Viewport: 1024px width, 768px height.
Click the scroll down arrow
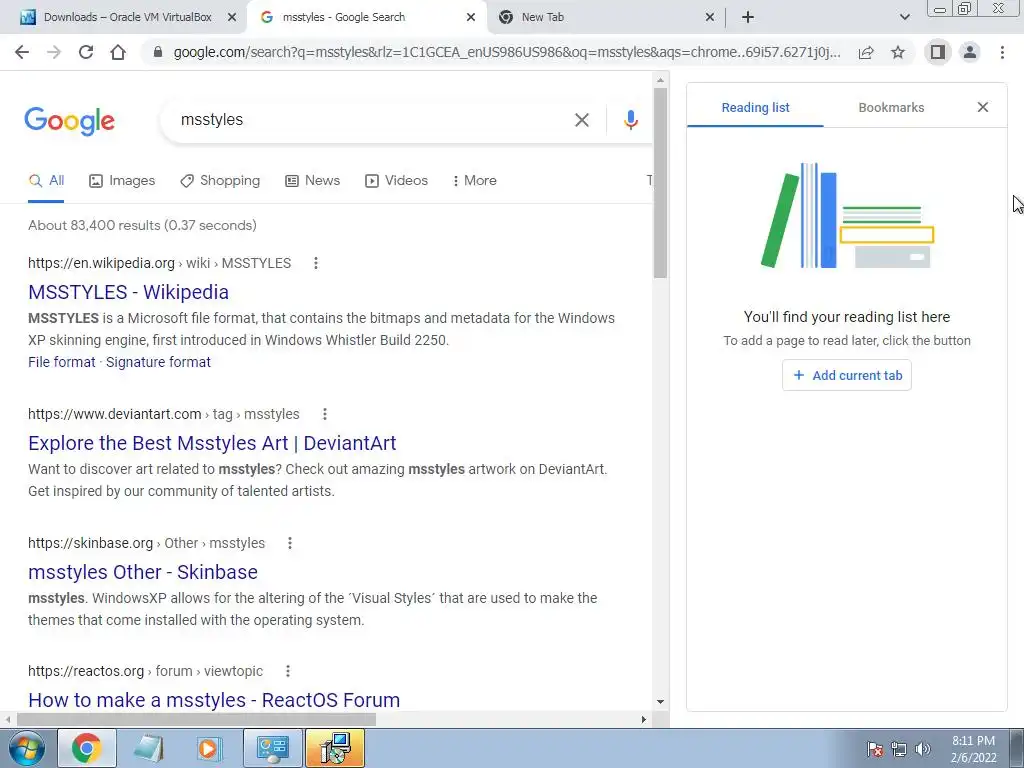coord(660,701)
